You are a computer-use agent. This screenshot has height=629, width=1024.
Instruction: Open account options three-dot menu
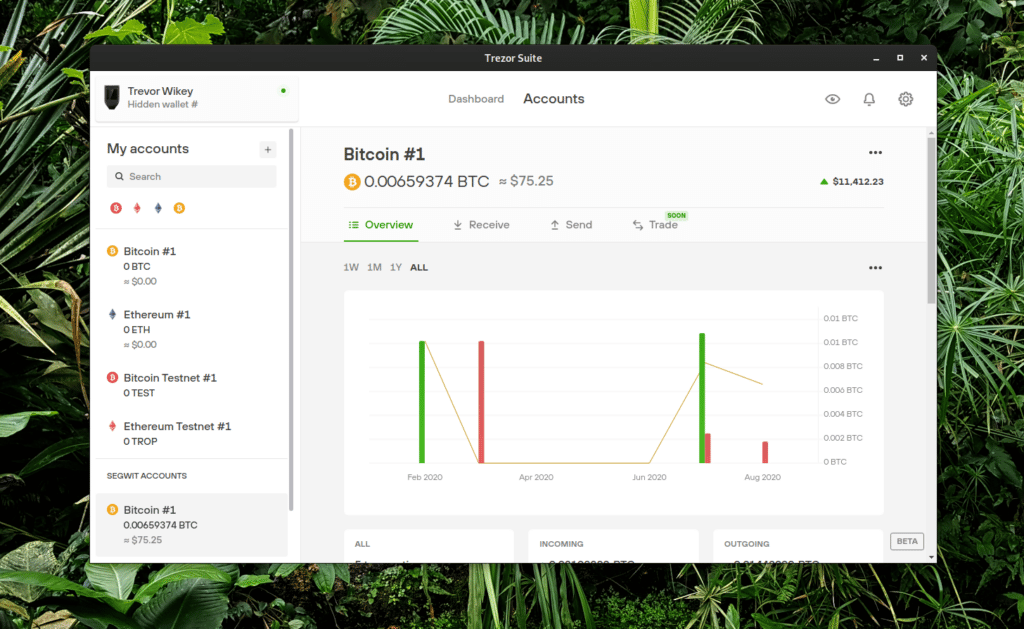tap(875, 152)
